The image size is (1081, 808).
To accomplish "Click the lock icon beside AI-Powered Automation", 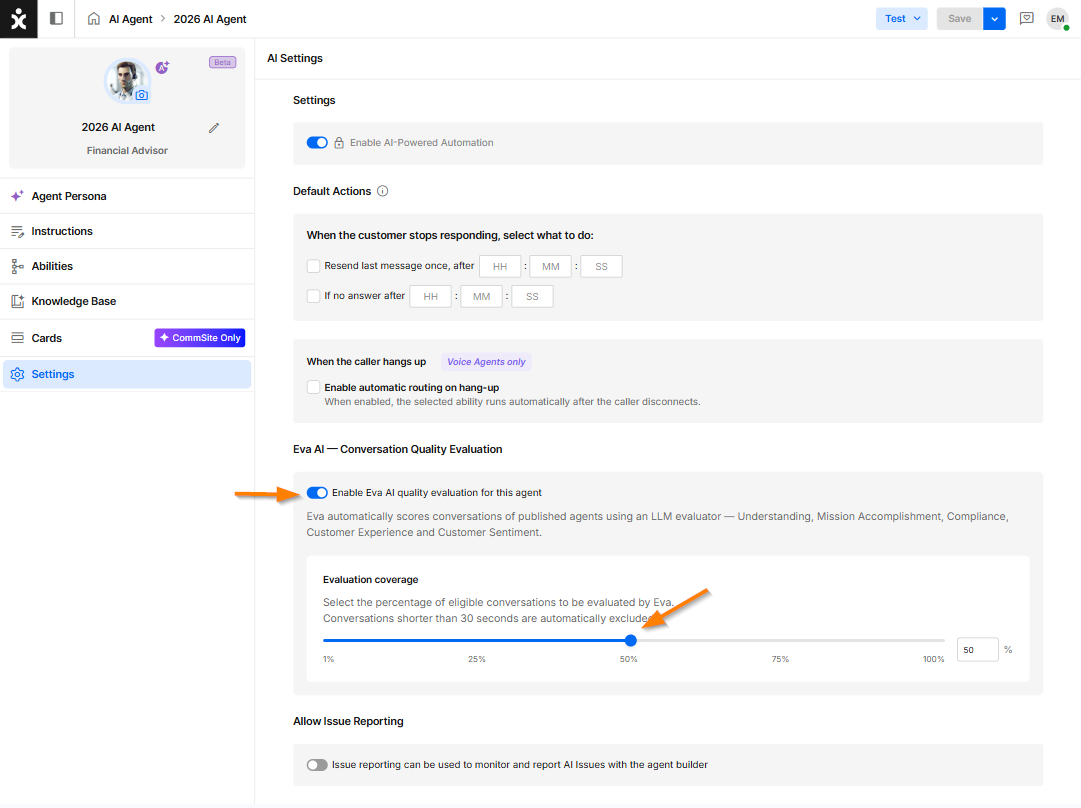I will 339,143.
